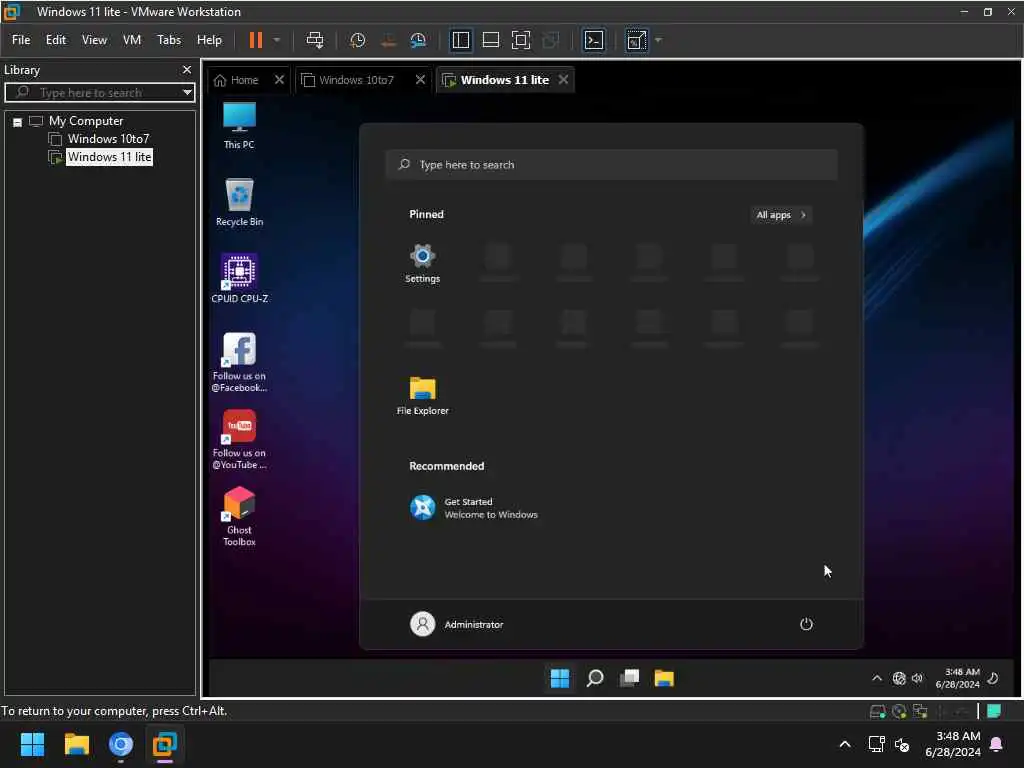
Task: Click the VMware CD/DVD status icon
Action: pyautogui.click(x=899, y=711)
